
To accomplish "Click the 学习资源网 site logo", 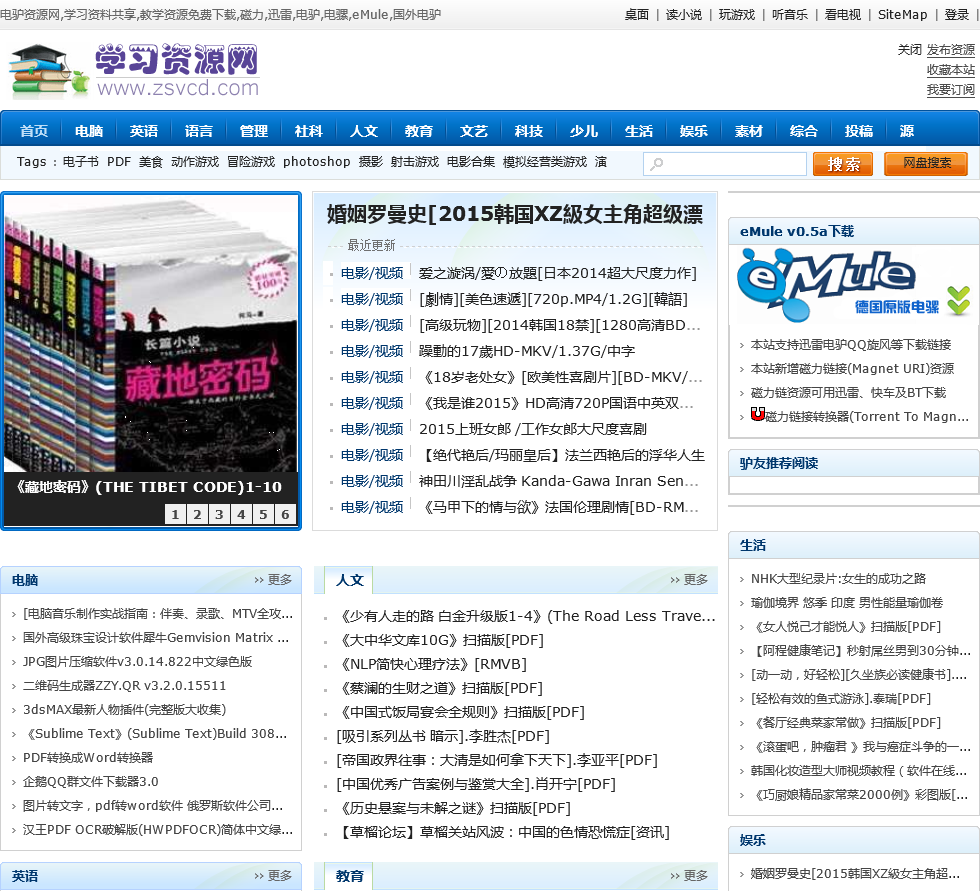I will coord(135,72).
